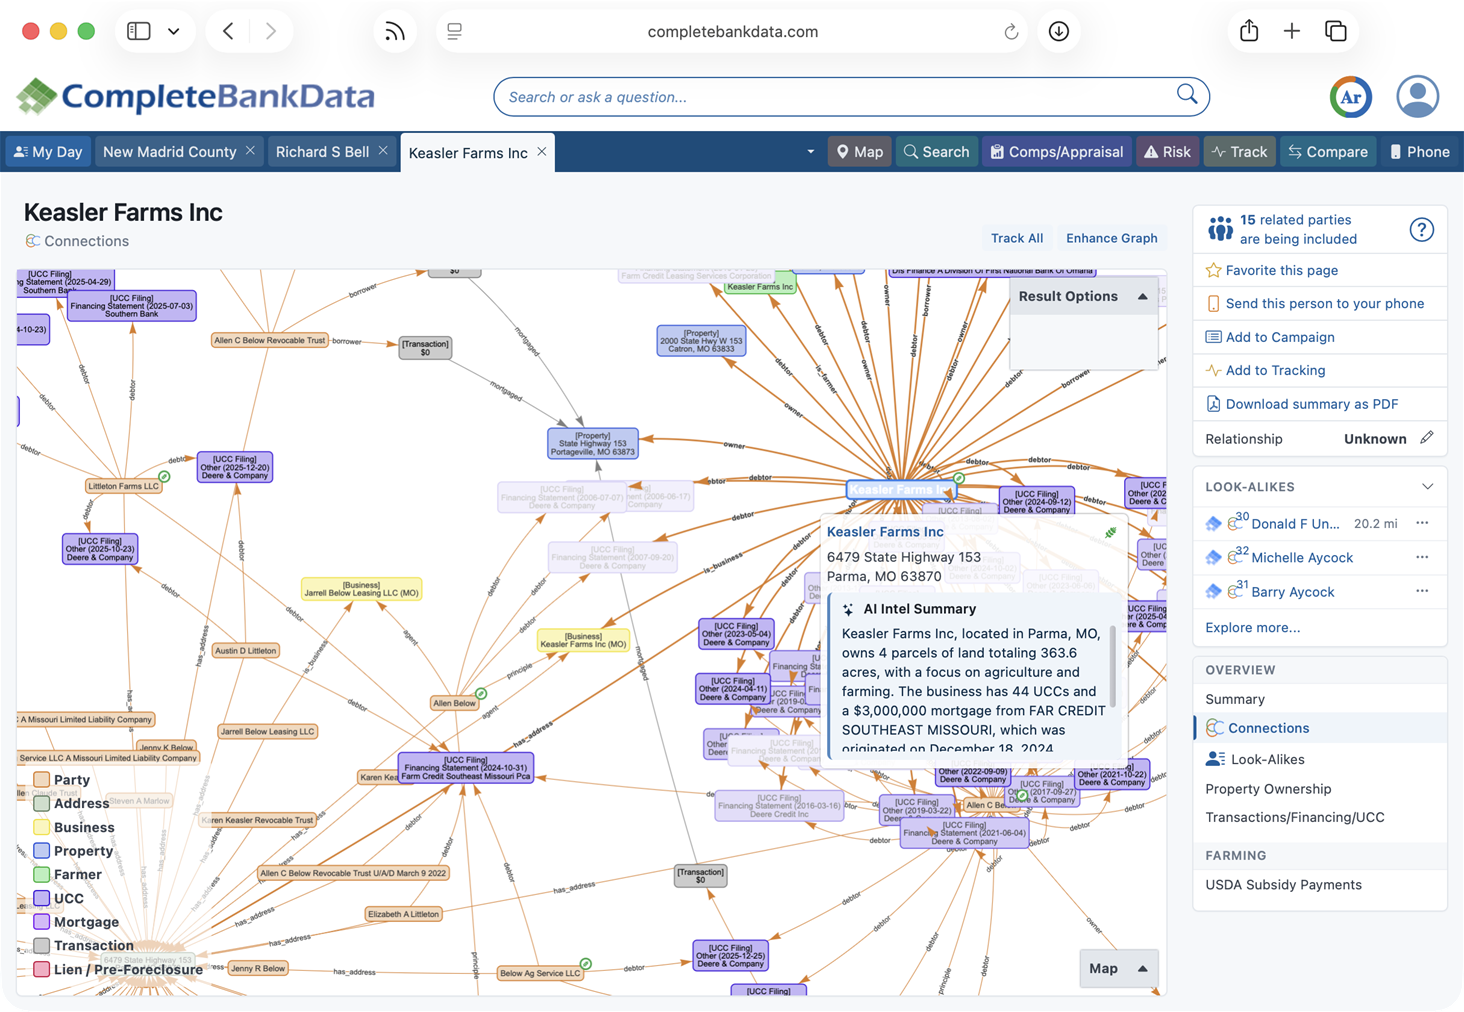This screenshot has height=1012, width=1464.
Task: Click the Track All button
Action: pyautogui.click(x=1017, y=238)
